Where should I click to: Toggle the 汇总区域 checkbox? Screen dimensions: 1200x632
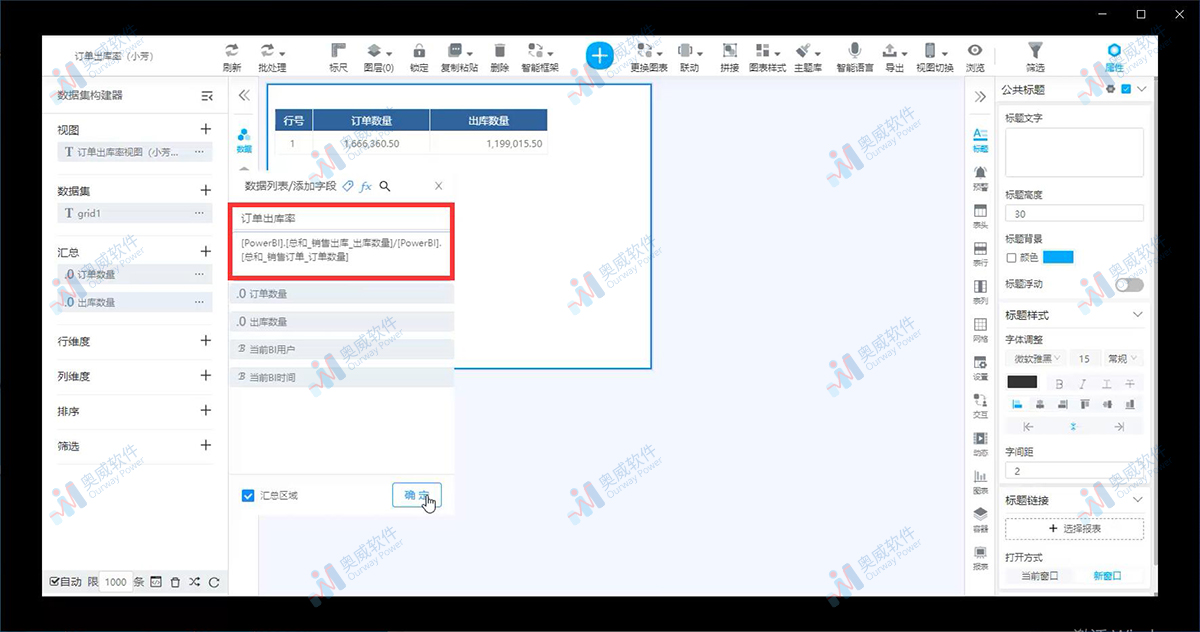[x=248, y=495]
